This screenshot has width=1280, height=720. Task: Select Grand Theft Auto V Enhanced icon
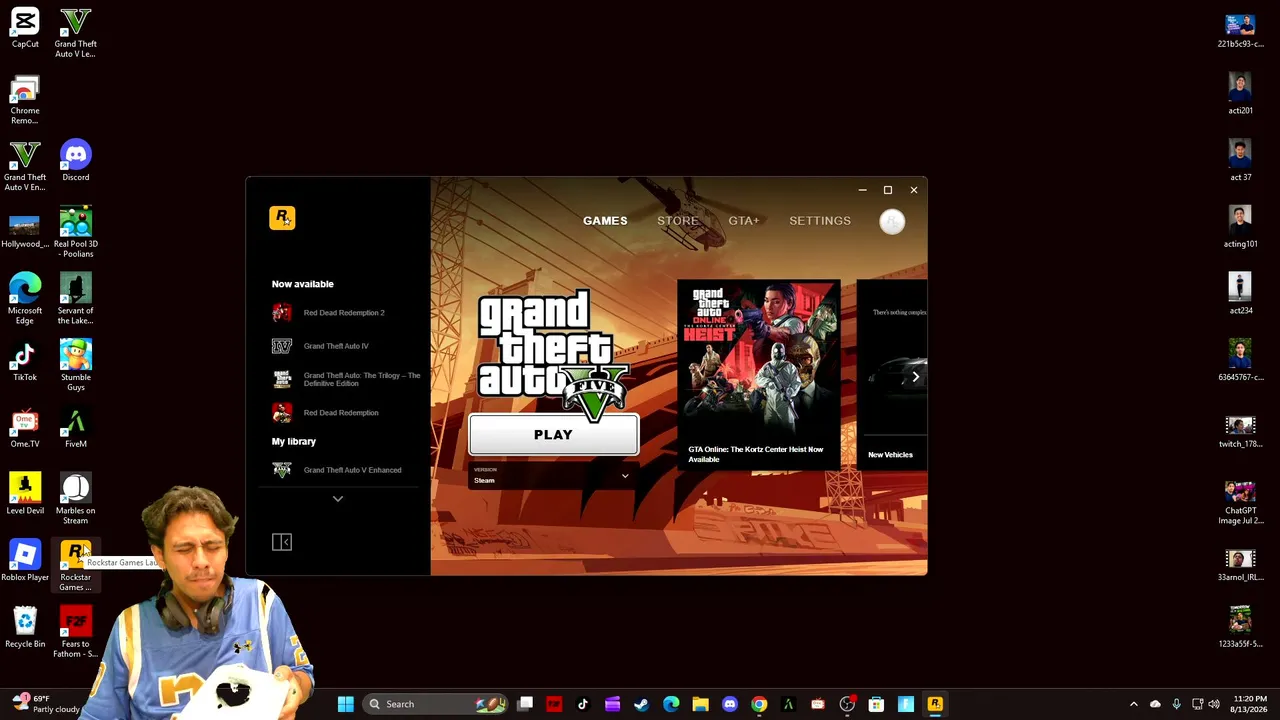pos(282,470)
